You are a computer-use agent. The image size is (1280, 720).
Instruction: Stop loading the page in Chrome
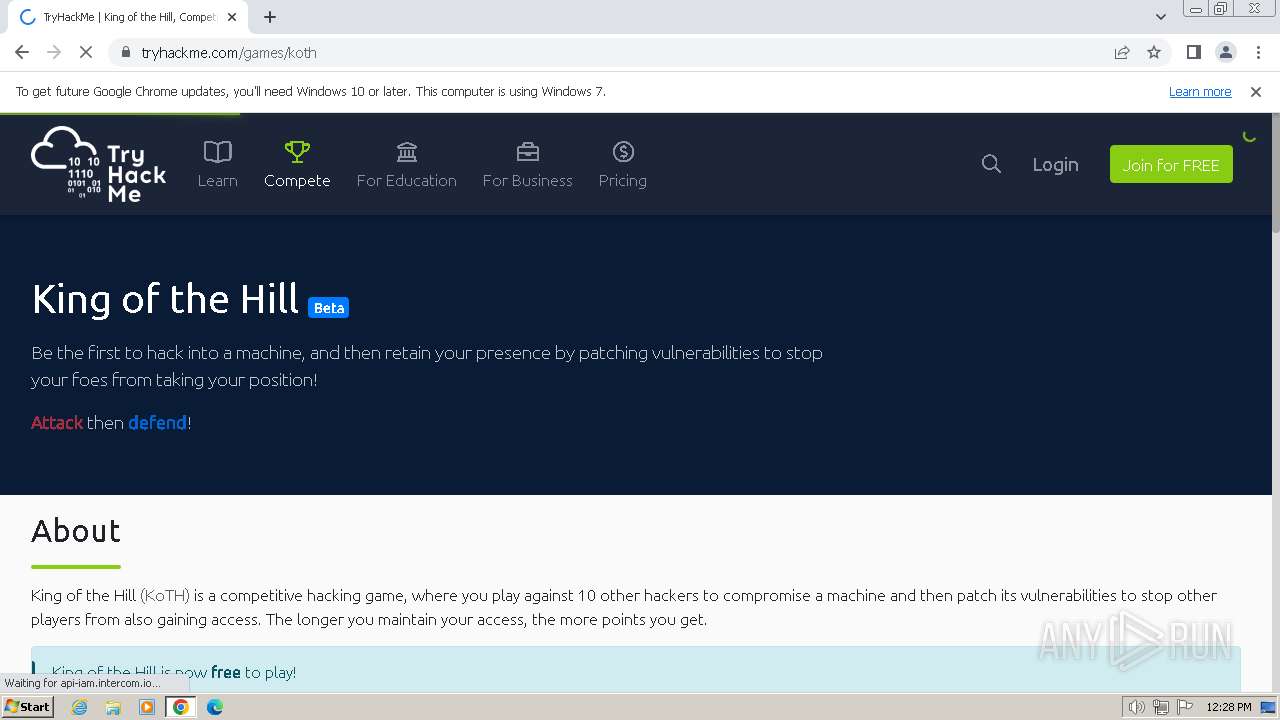click(x=86, y=52)
